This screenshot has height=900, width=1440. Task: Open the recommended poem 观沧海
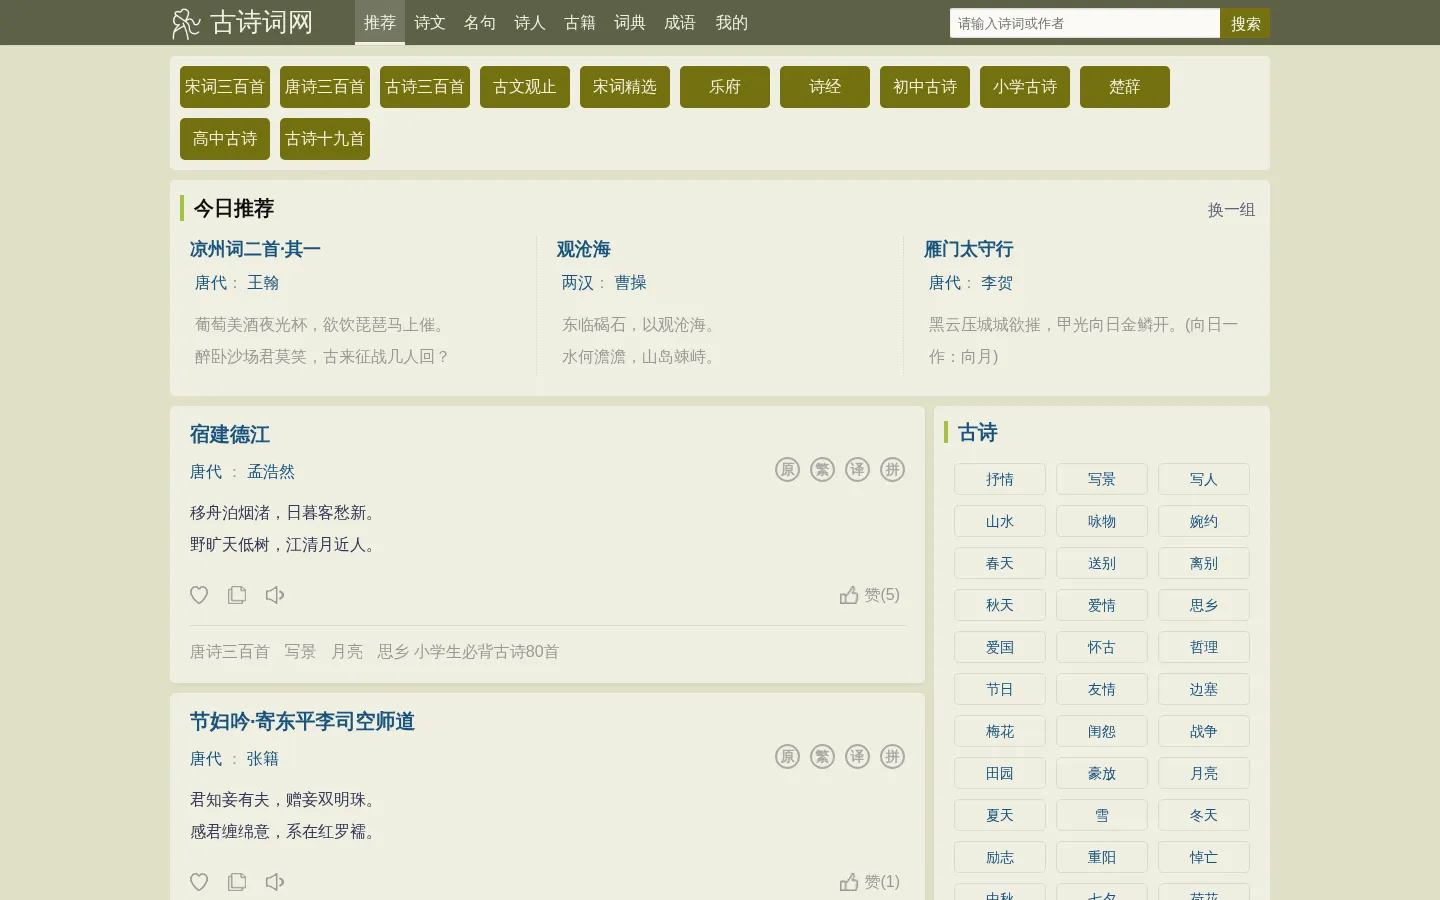click(584, 249)
